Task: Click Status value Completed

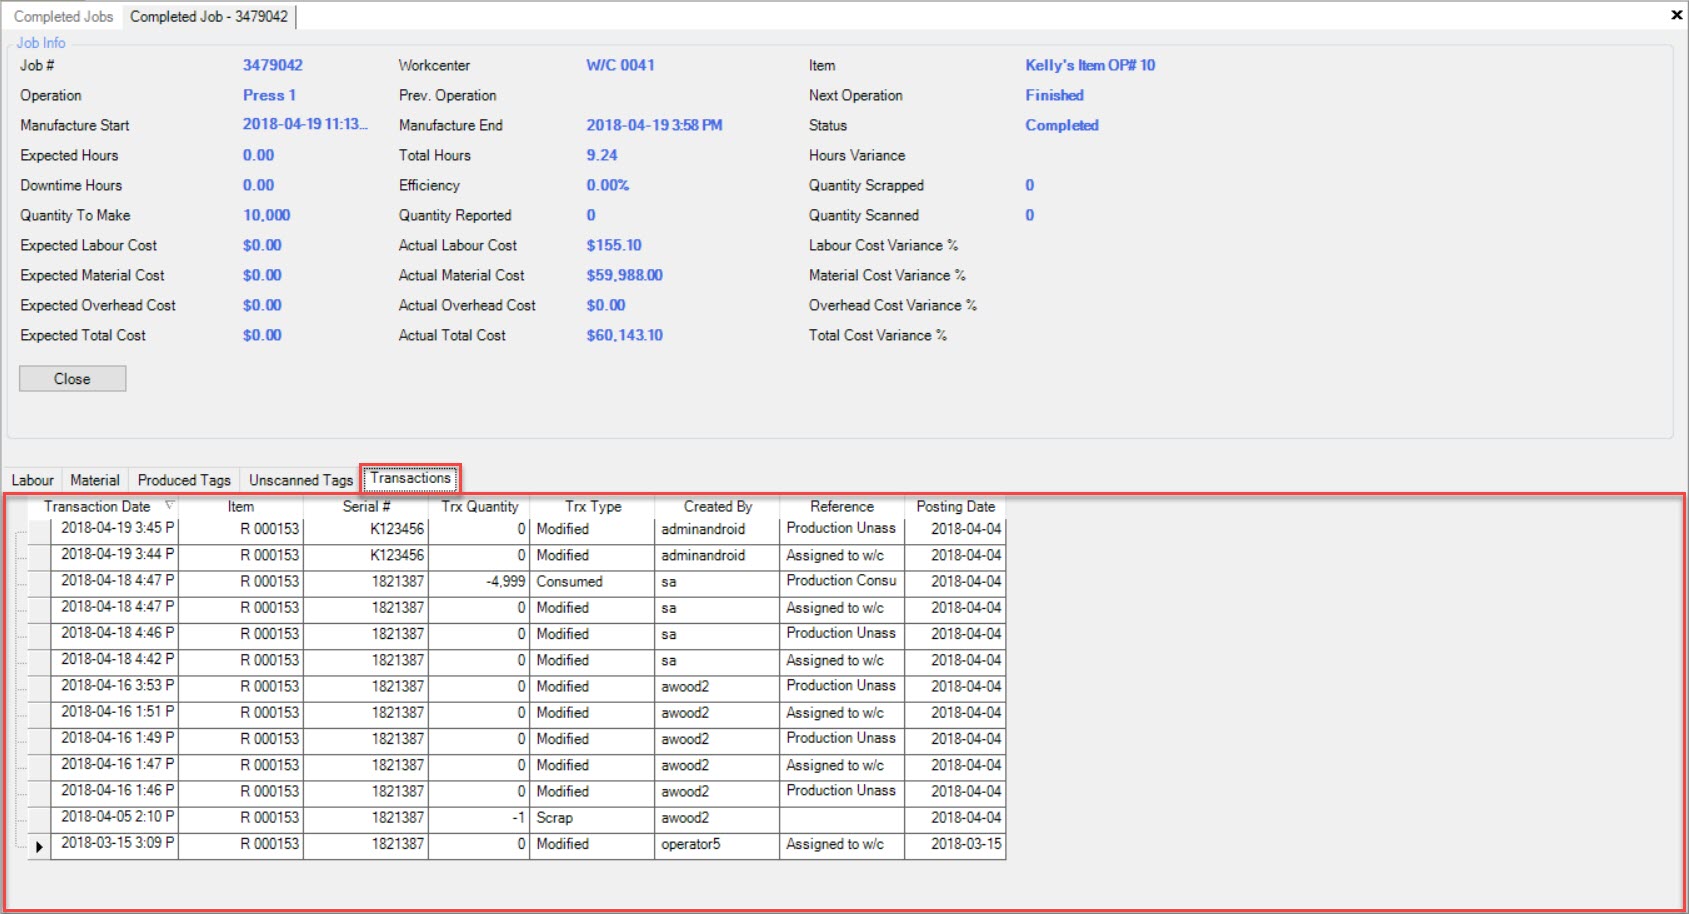Action: (x=1061, y=125)
